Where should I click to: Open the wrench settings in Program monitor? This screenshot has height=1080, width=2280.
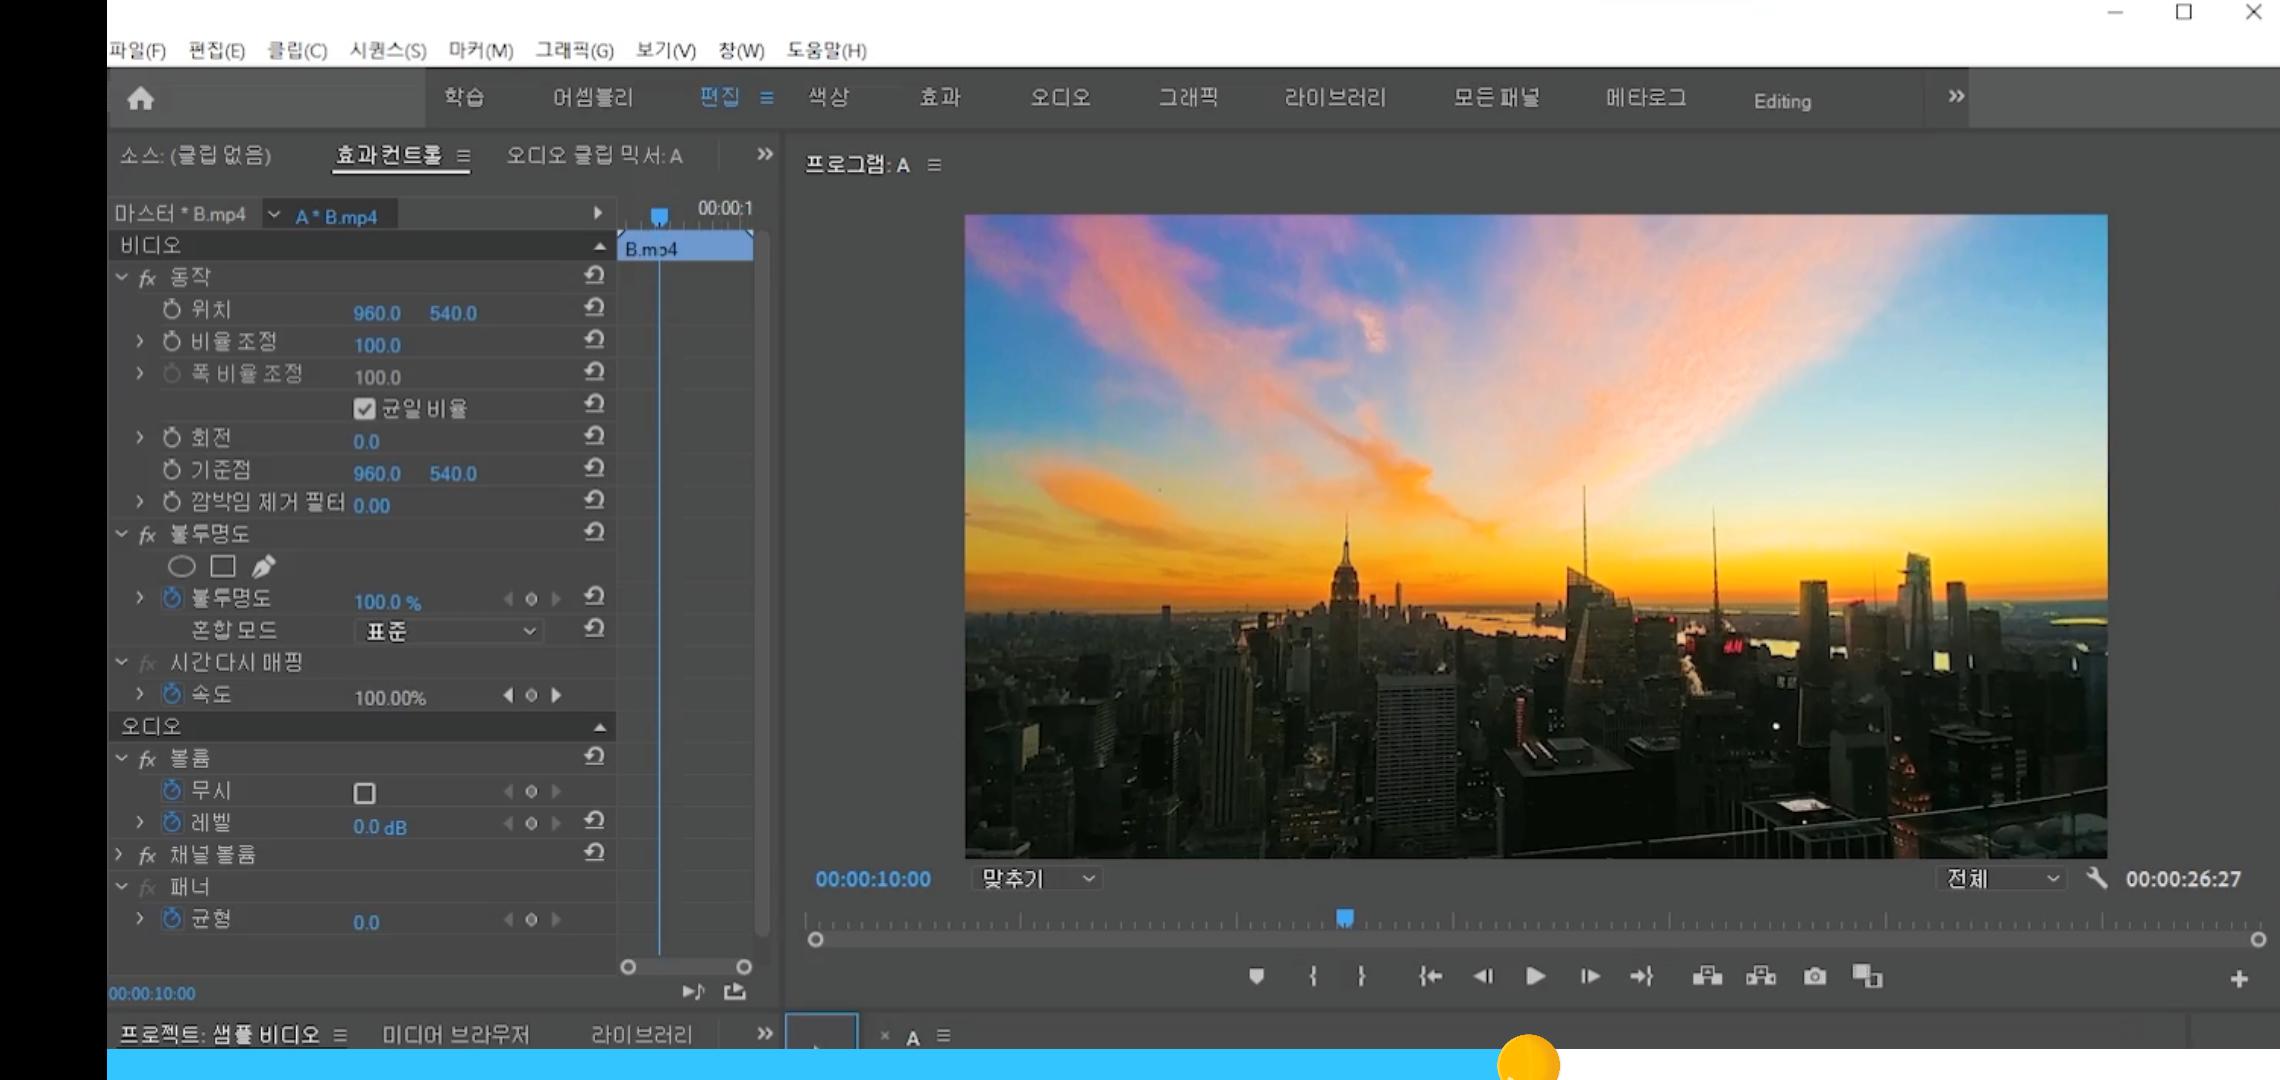coord(2096,878)
